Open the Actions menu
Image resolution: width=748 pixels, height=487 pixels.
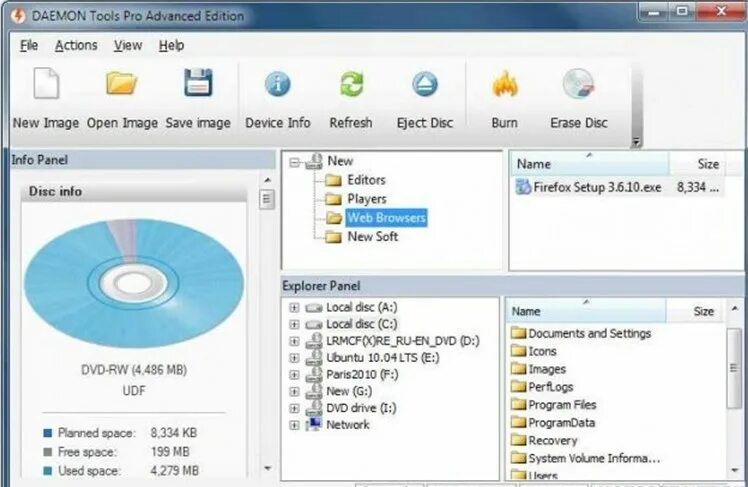pyautogui.click(x=76, y=45)
